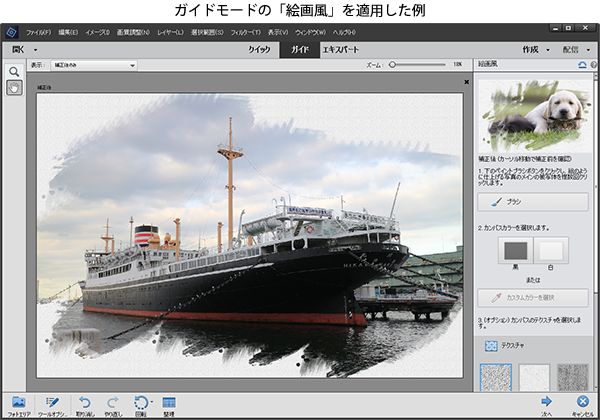Click the ブラシ (Brush) button
The height and width of the screenshot is (420, 600).
533,202
